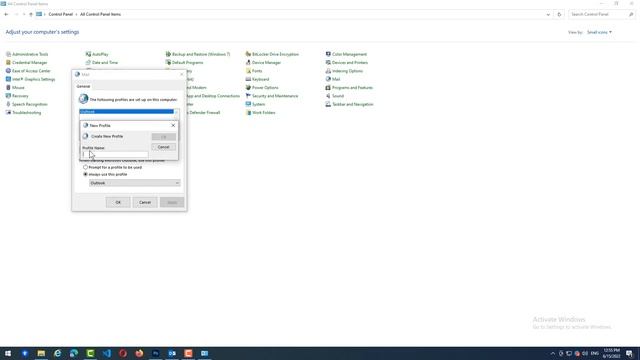640x360 pixels.
Task: Go up one level with up arrow
Action: coord(31,14)
